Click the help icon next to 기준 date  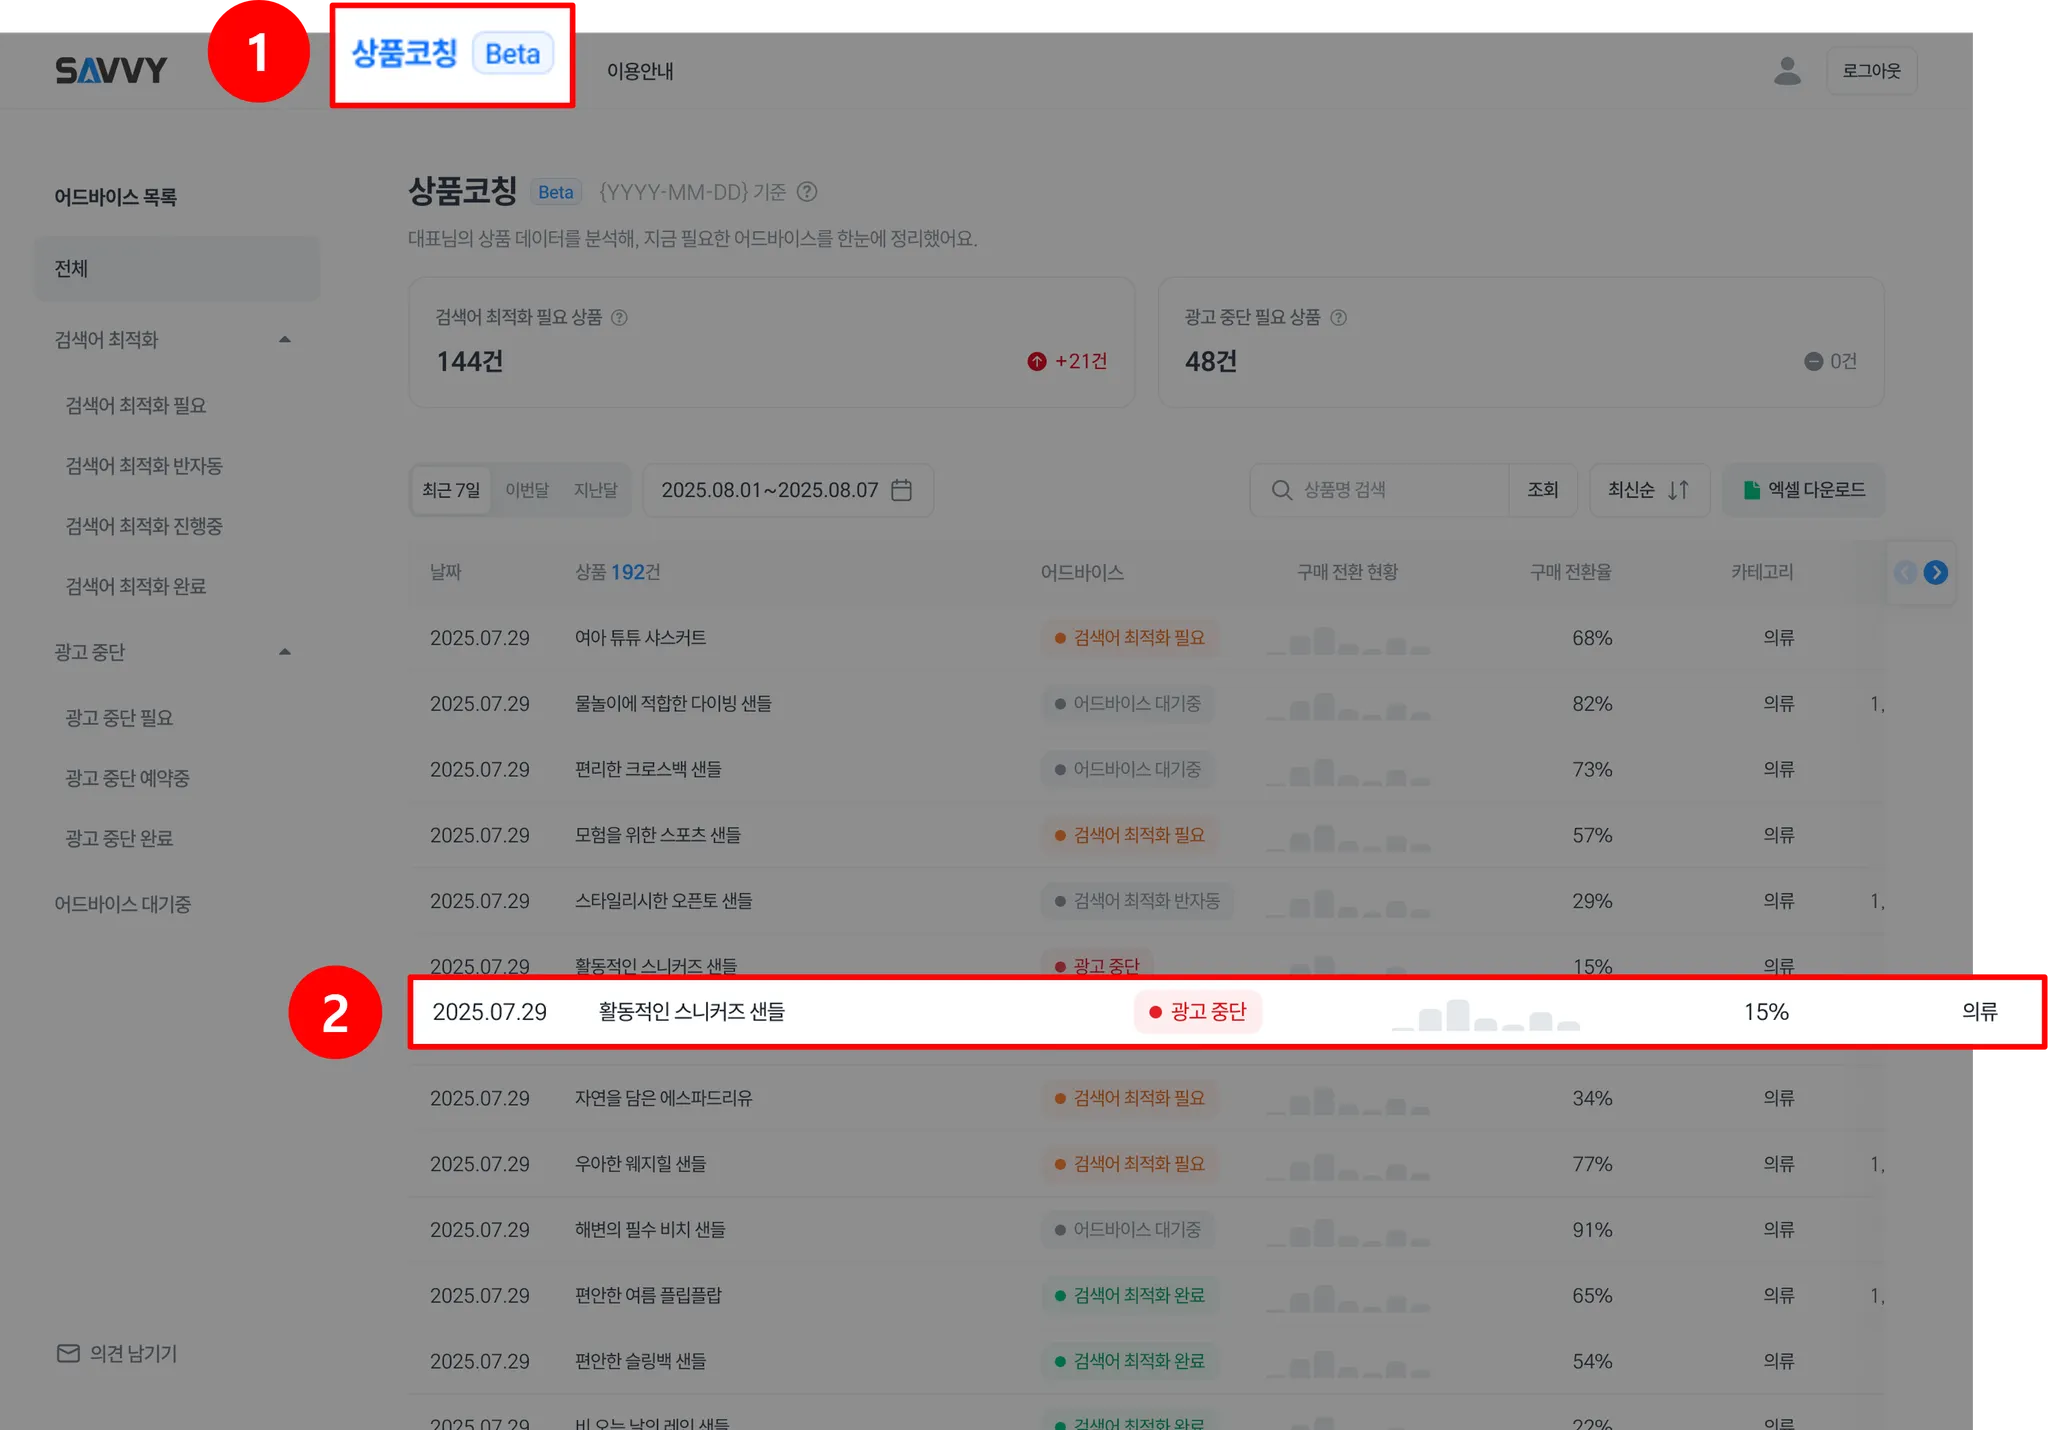click(x=807, y=192)
